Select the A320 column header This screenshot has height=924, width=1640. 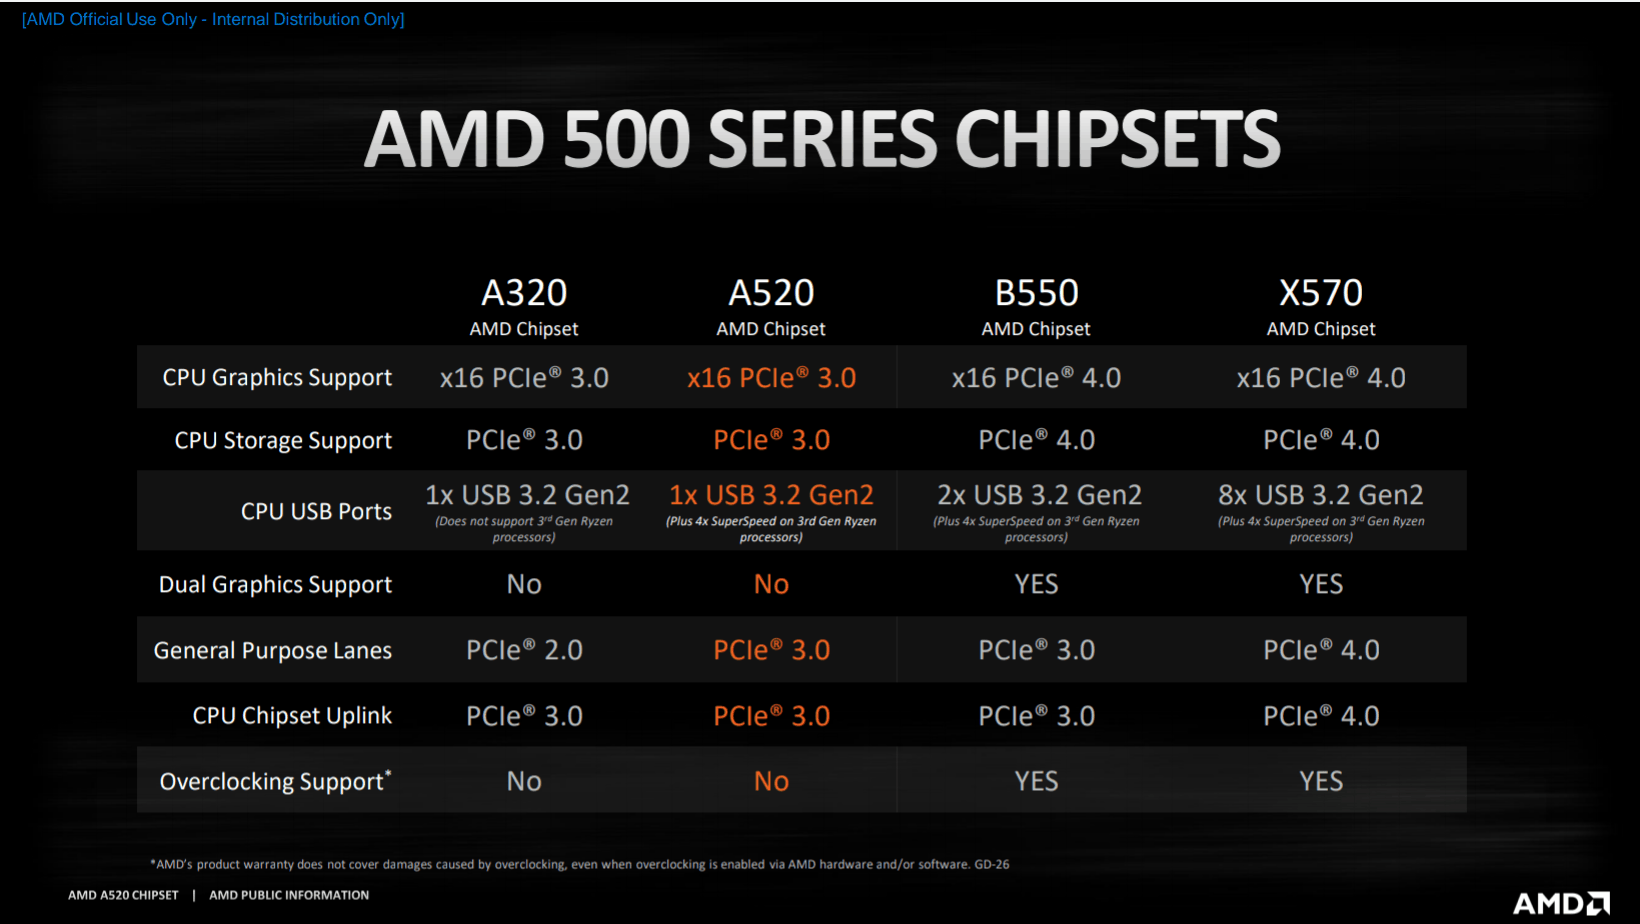click(524, 293)
